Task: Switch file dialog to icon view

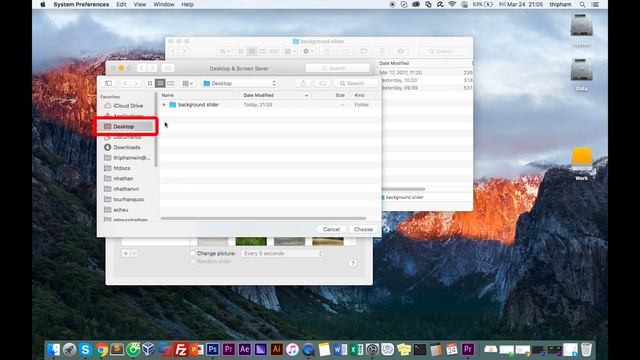Action: click(x=150, y=83)
